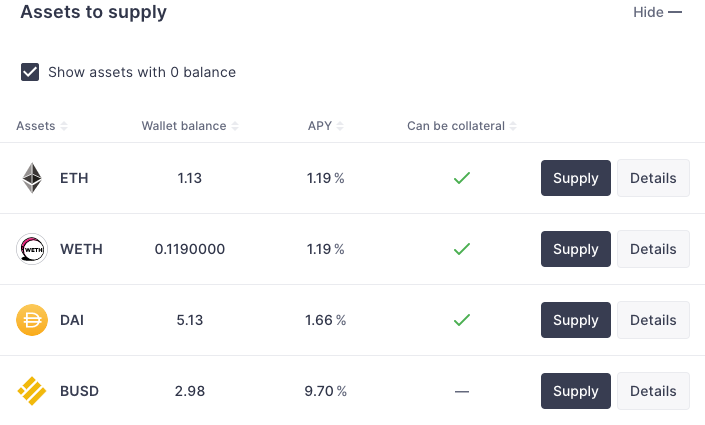The height and width of the screenshot is (425, 705).
Task: Open Details for BUSD
Action: point(653,391)
